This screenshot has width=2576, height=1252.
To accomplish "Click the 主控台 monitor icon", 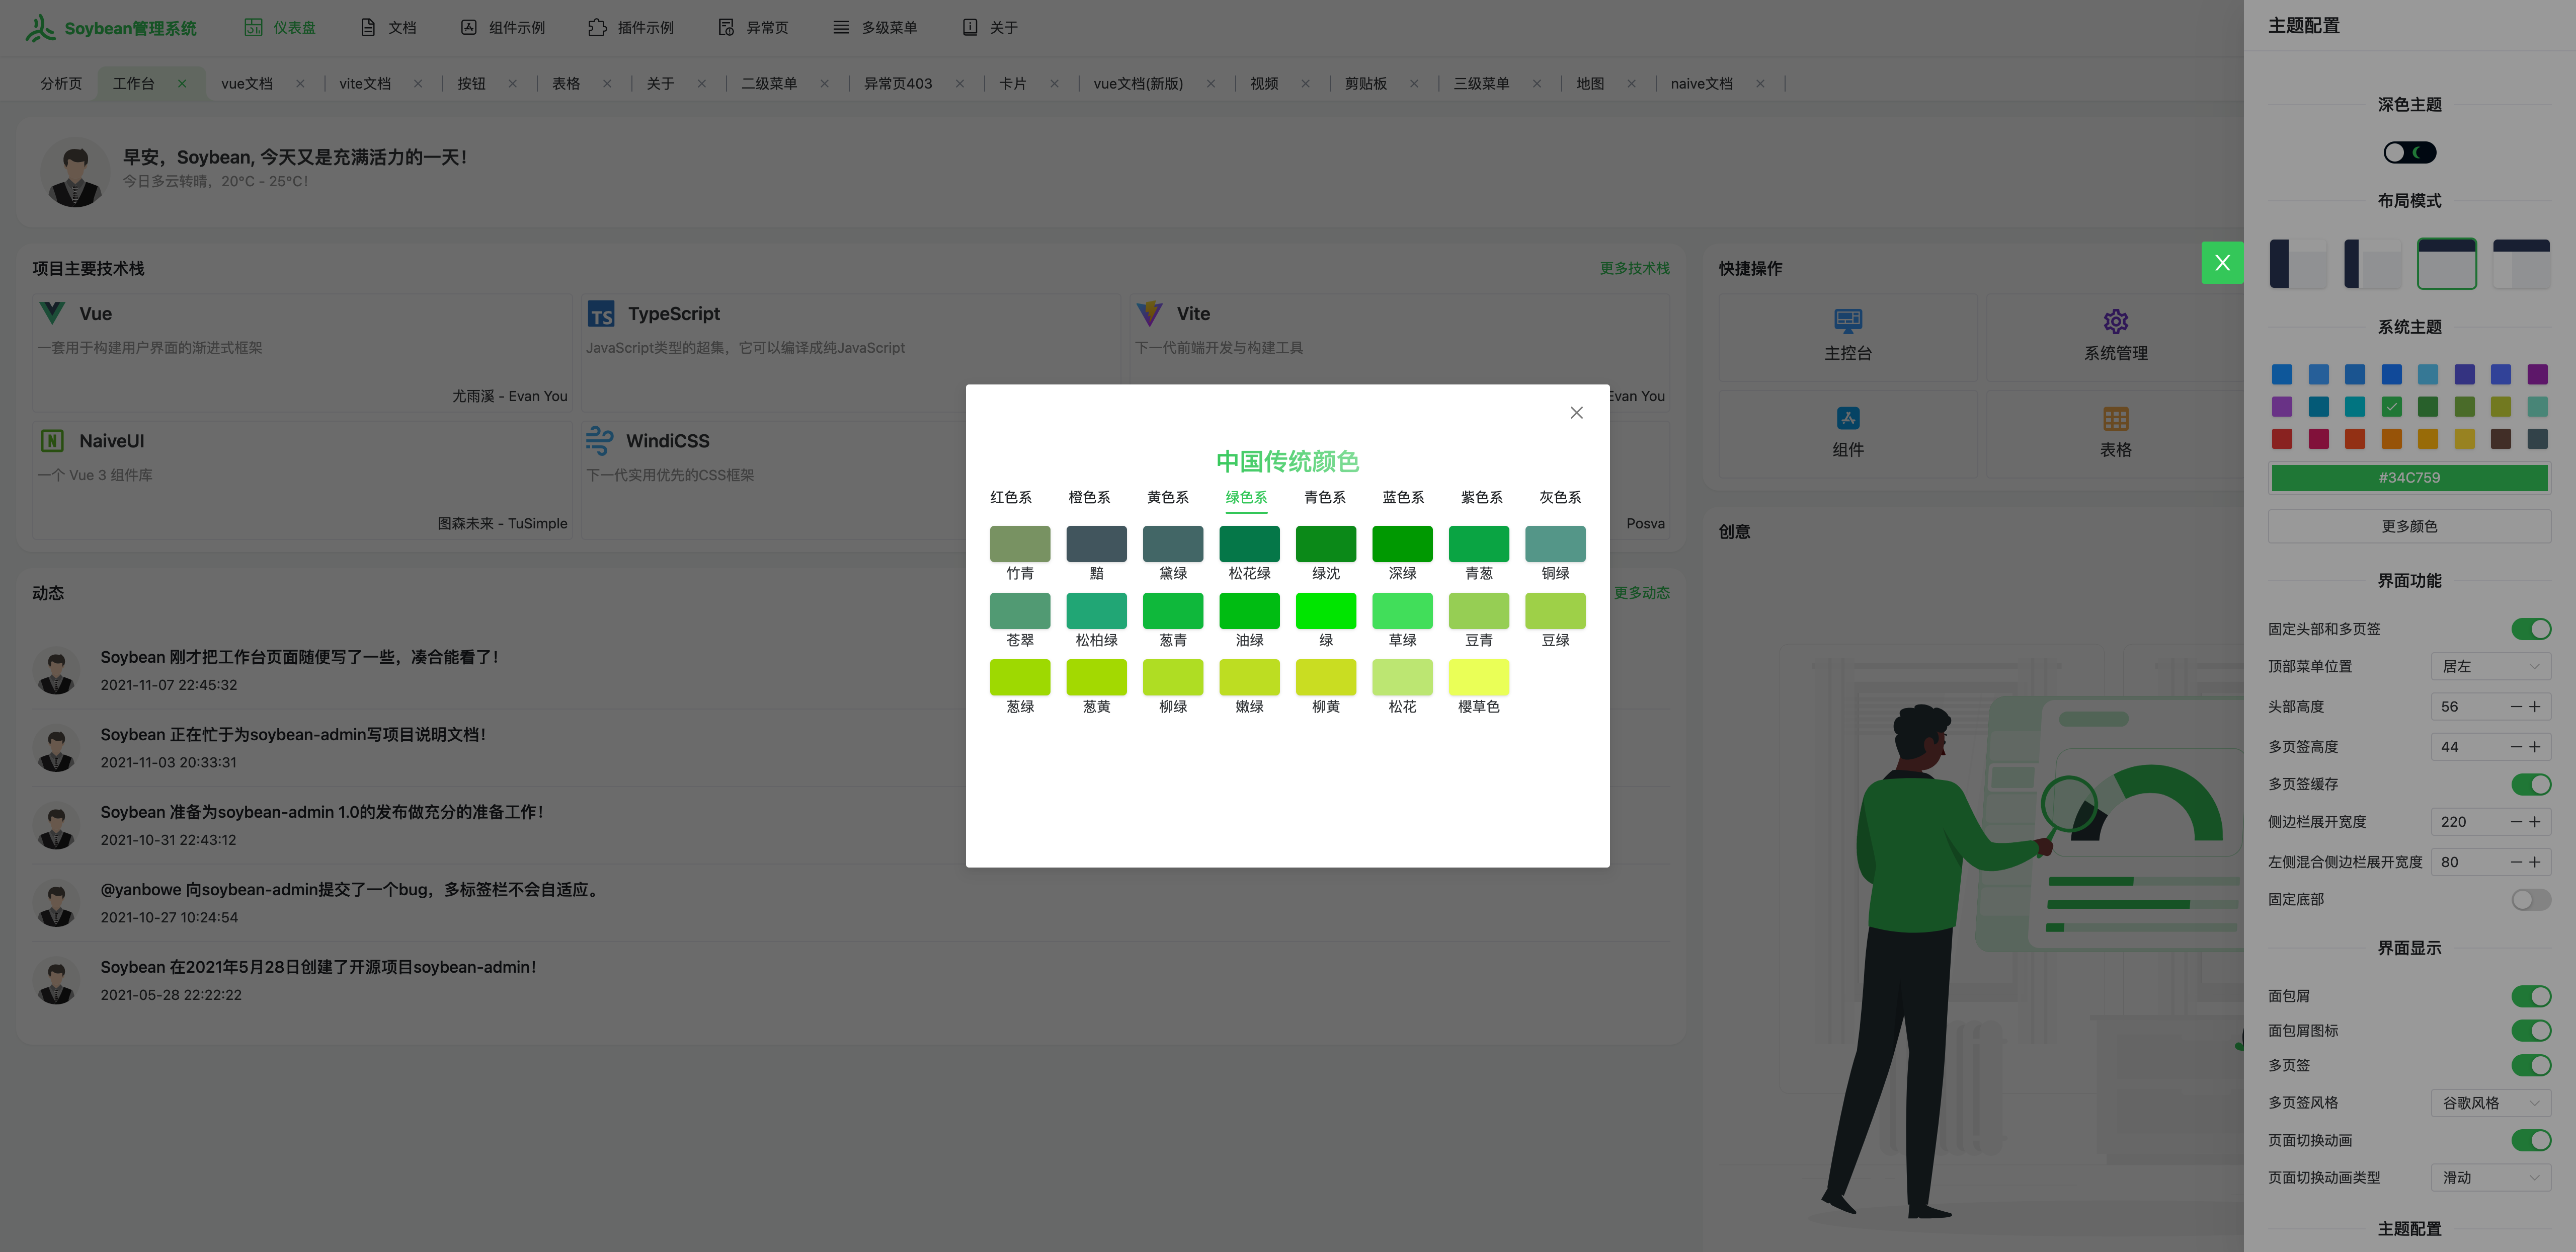I will (x=1847, y=321).
